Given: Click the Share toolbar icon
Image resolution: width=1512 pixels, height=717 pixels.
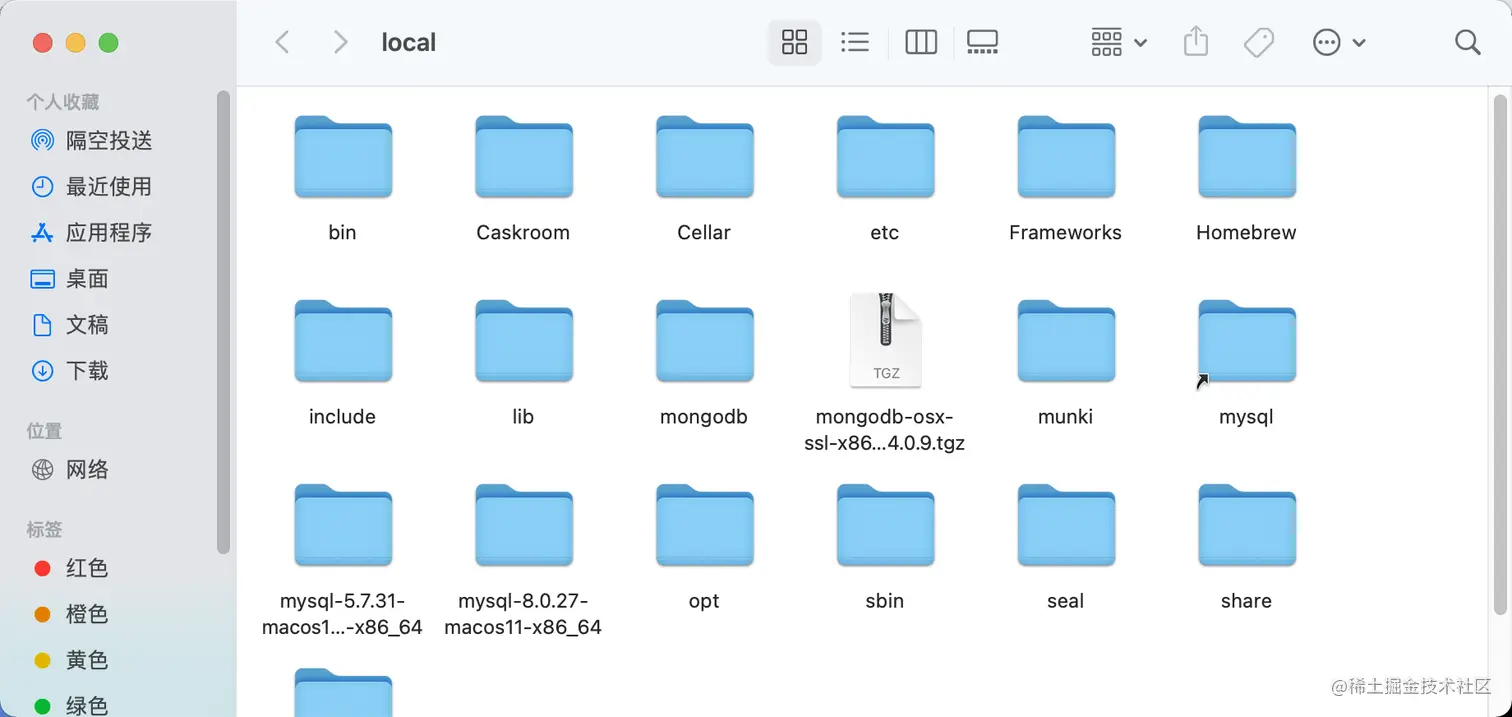Looking at the screenshot, I should pyautogui.click(x=1196, y=42).
